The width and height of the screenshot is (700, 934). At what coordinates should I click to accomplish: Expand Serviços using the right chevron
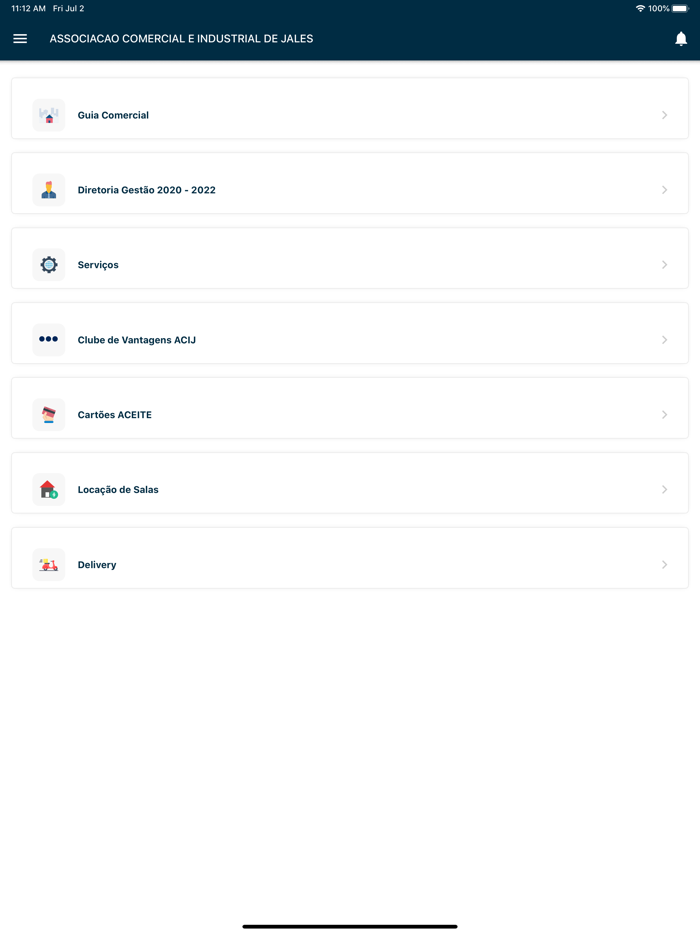click(x=664, y=265)
